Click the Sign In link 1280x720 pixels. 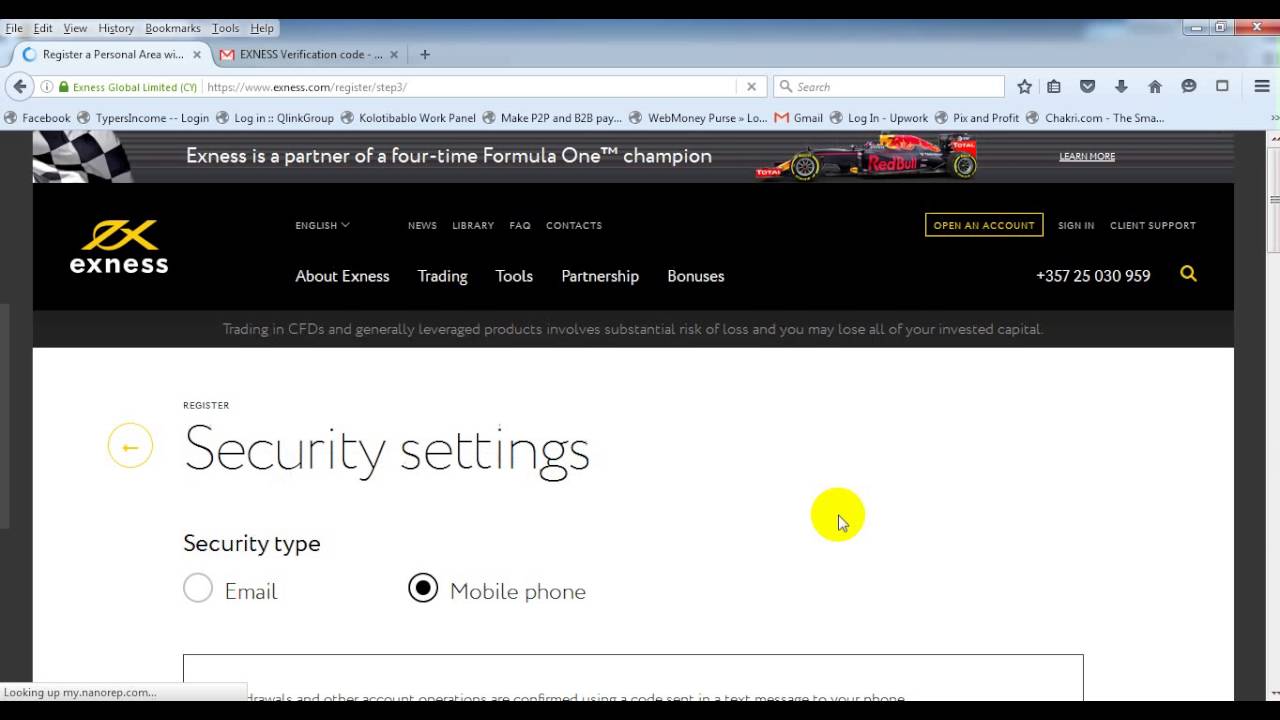pos(1076,225)
